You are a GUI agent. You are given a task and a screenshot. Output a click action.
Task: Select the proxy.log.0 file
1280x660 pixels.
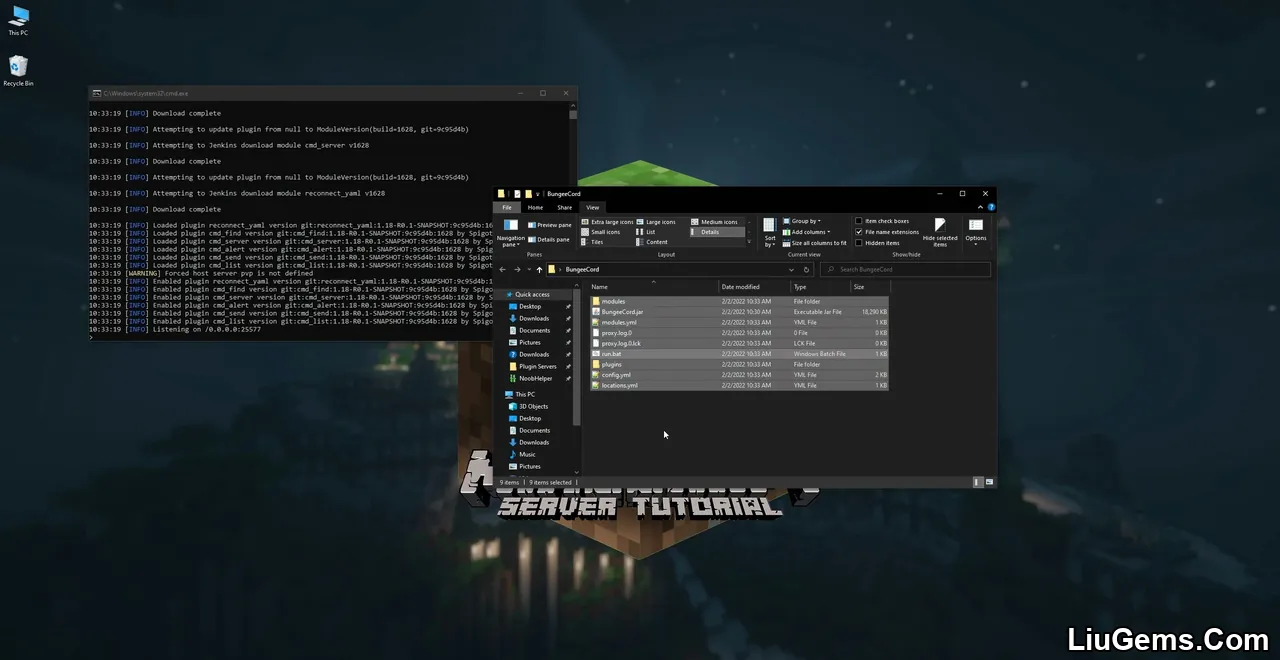coord(739,333)
